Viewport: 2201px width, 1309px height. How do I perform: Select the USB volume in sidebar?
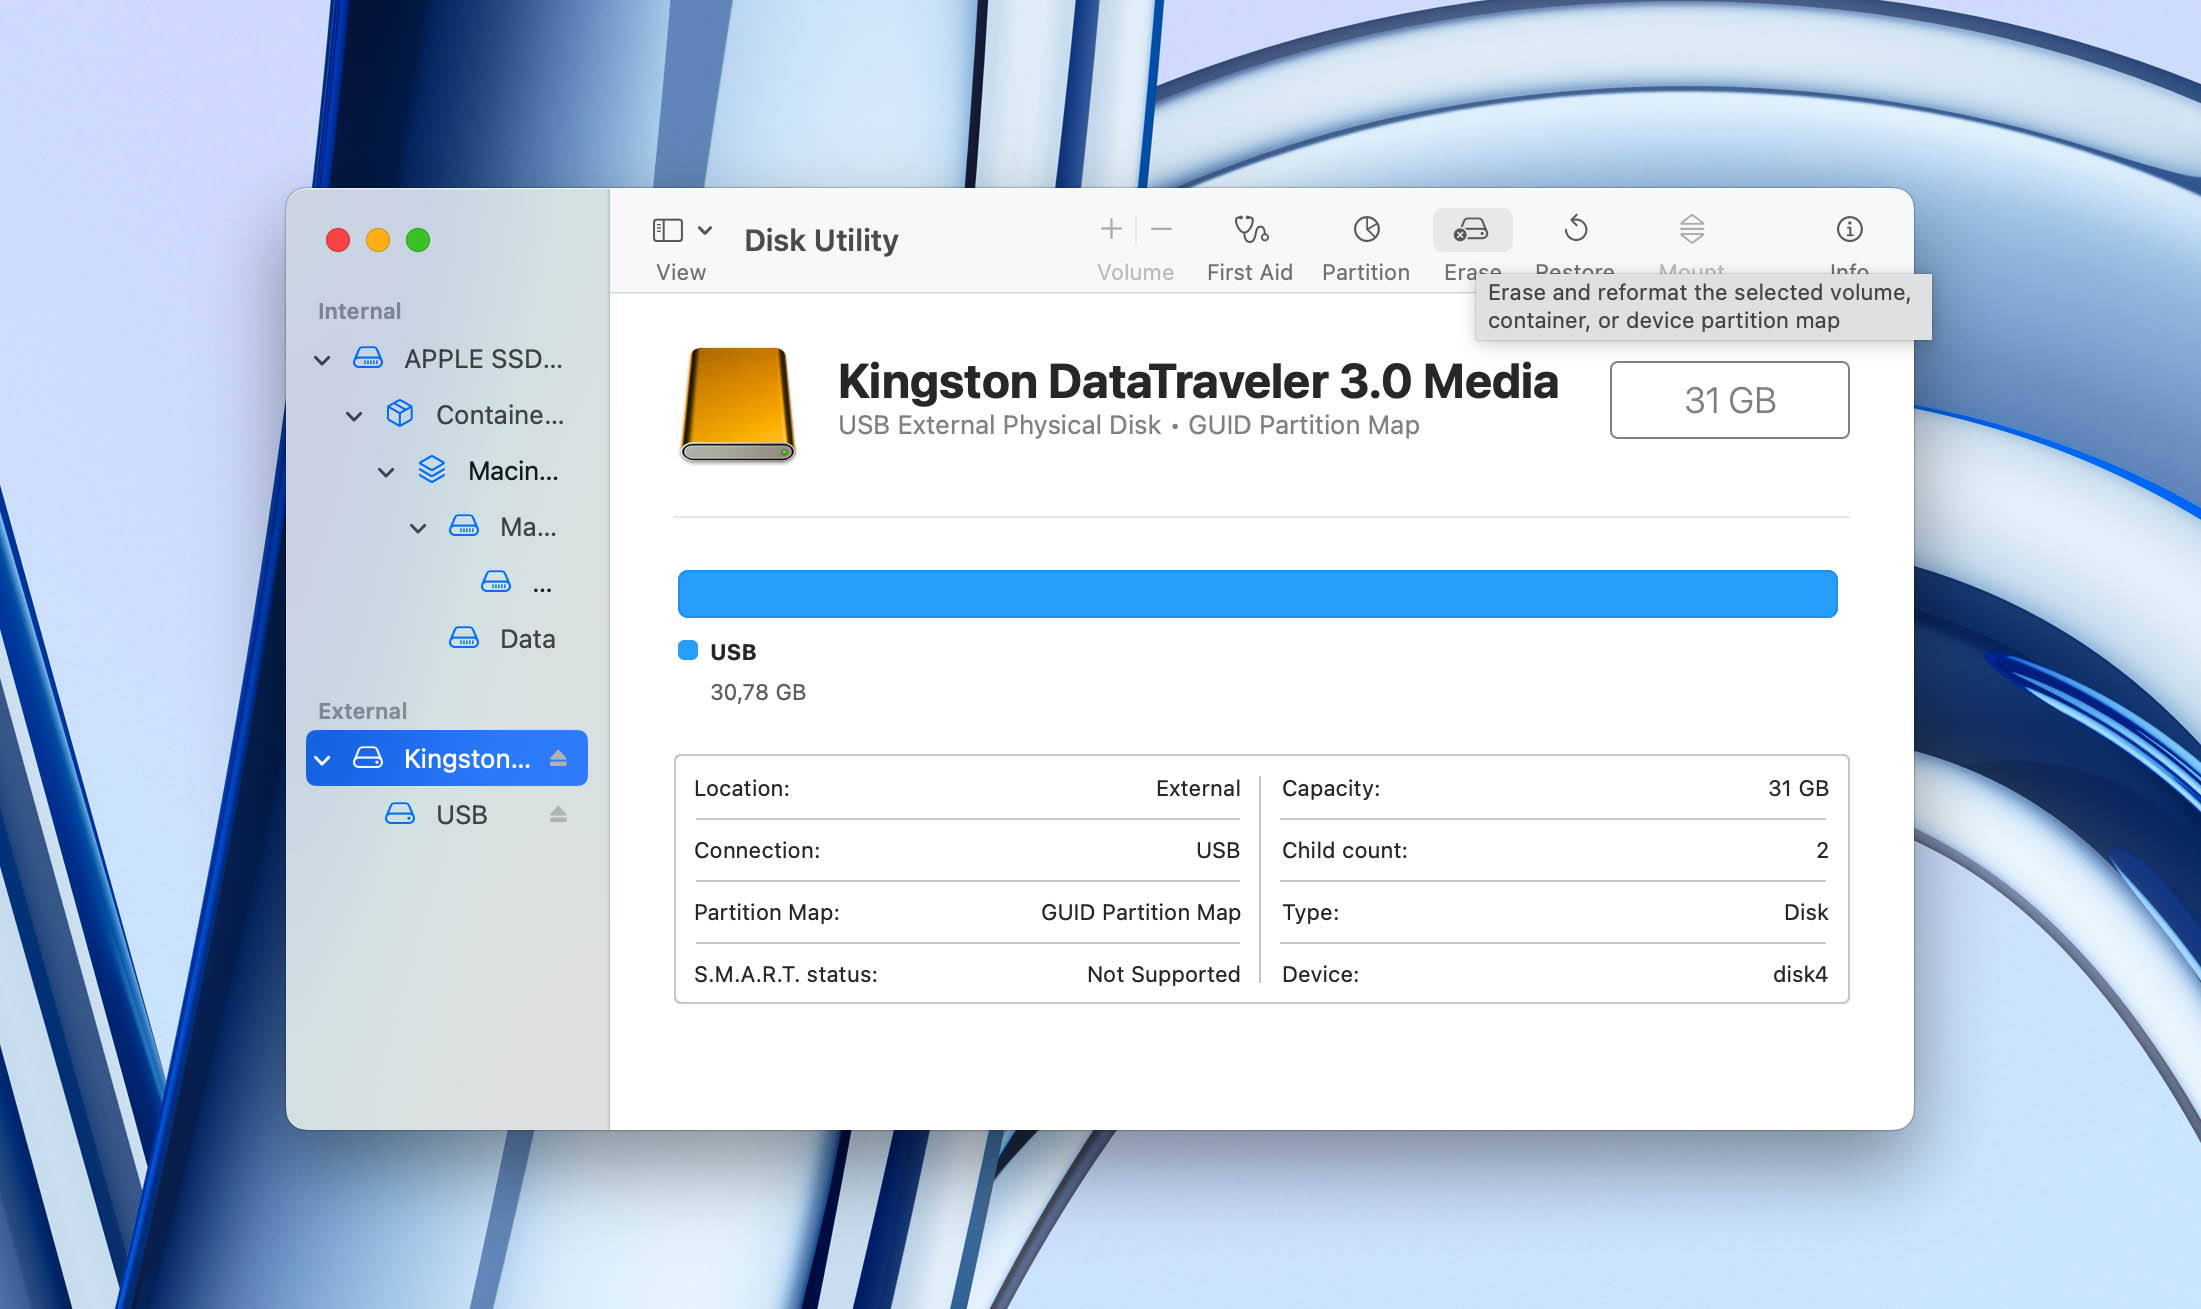point(461,815)
